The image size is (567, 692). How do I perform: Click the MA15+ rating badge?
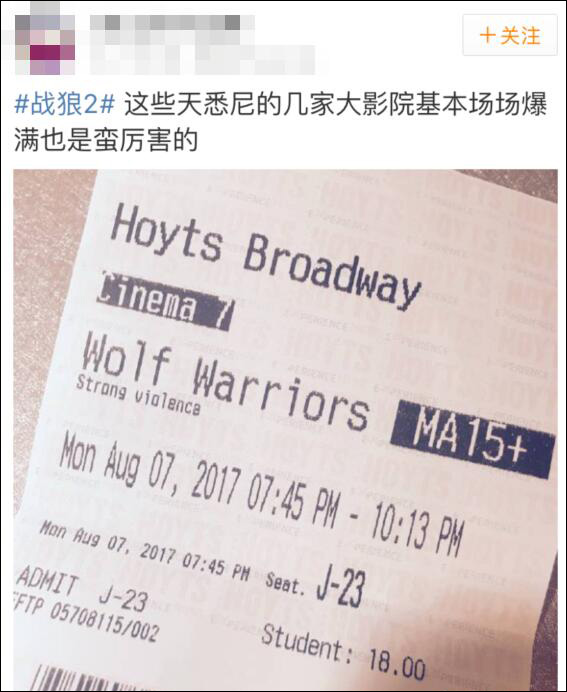tap(472, 440)
